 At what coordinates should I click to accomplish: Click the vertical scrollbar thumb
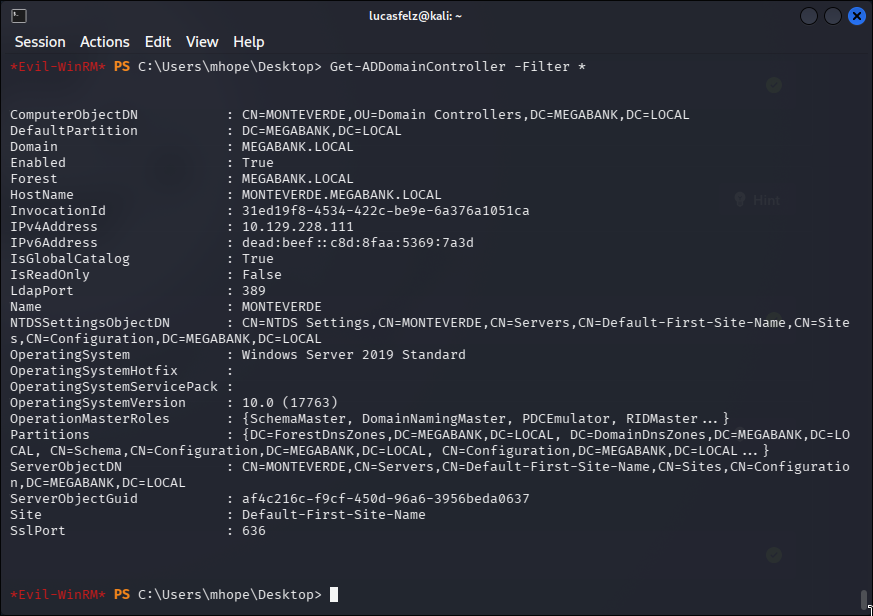(864, 600)
